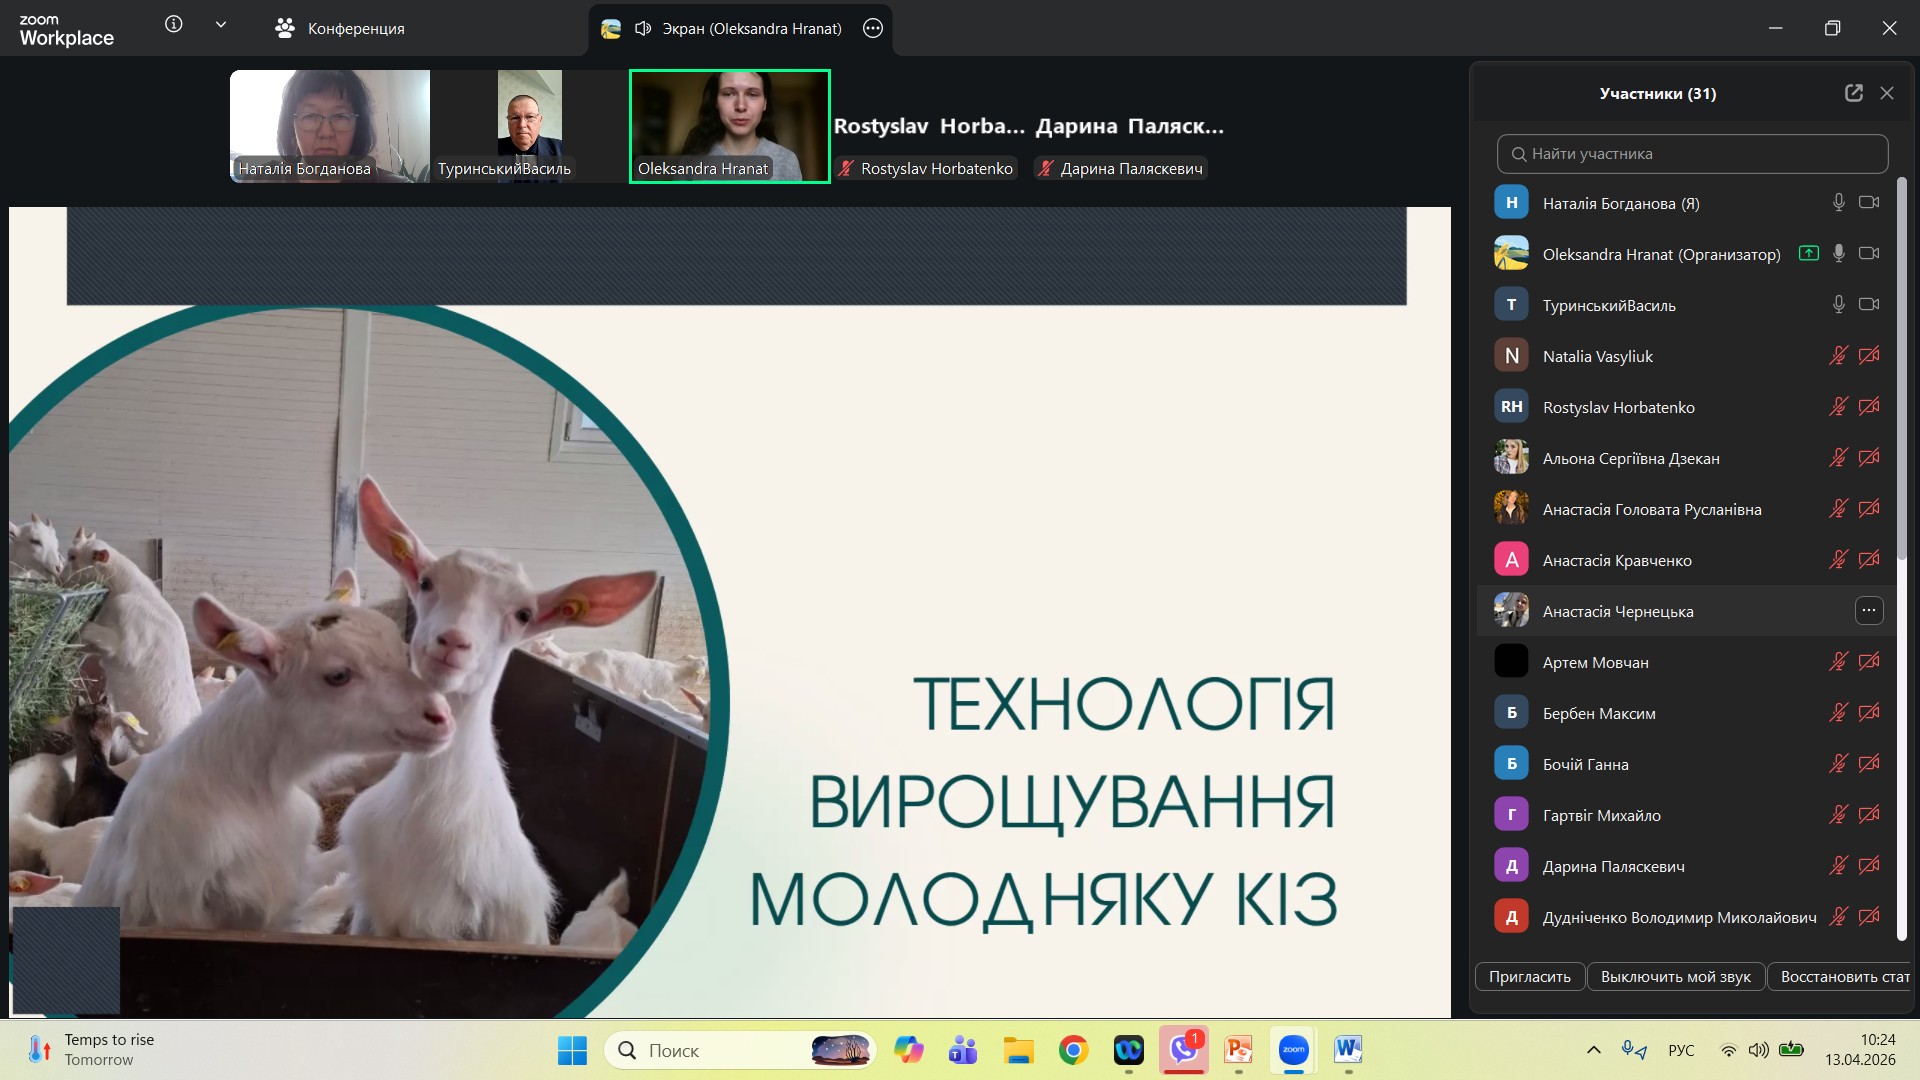Click Oleksandra Hranat screen sharing icon
This screenshot has width=1920, height=1080.
pos(1808,254)
